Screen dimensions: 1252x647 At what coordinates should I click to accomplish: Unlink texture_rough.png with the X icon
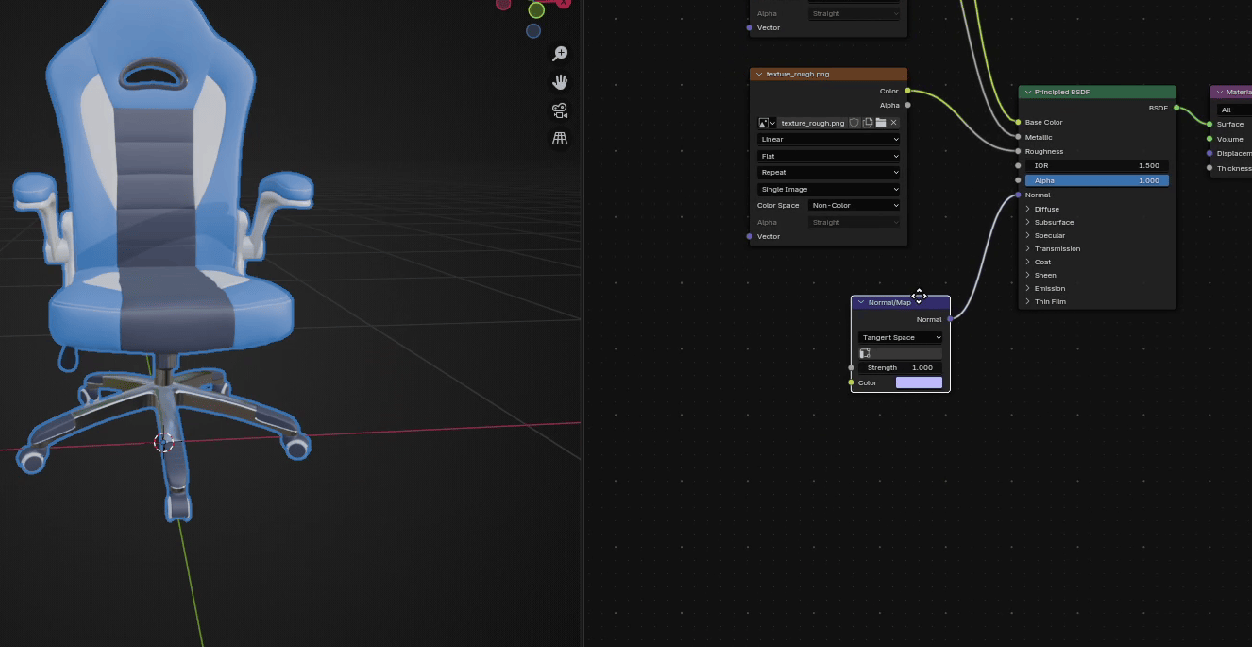894,123
